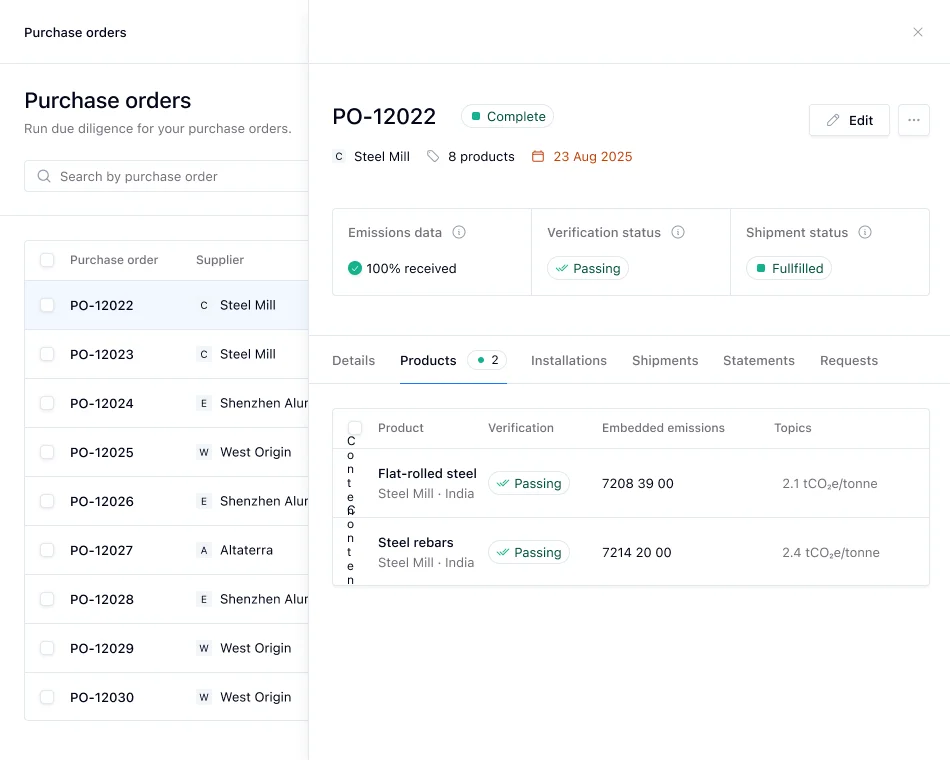Click the Steel Mill supplier avatar in header
This screenshot has width=950, height=760.
(337, 156)
